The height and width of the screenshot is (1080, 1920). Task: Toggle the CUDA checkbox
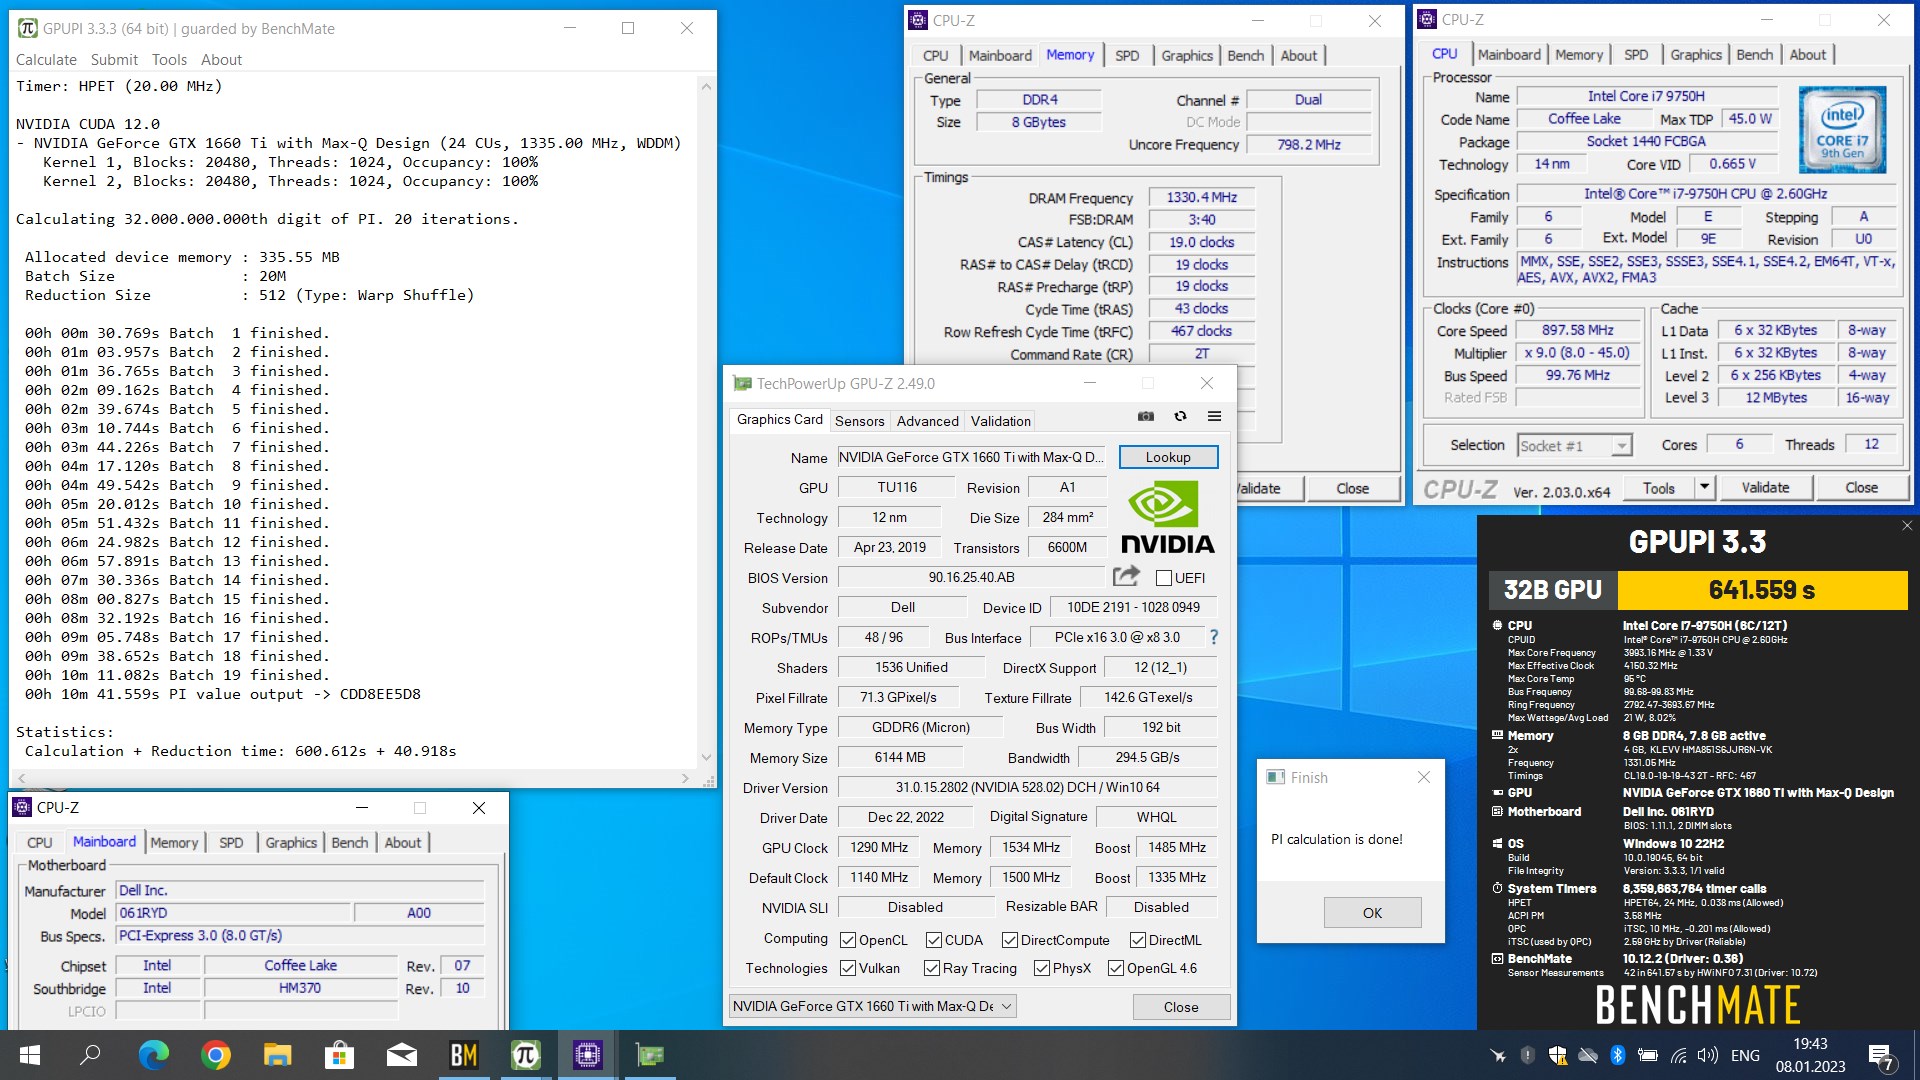pyautogui.click(x=934, y=940)
